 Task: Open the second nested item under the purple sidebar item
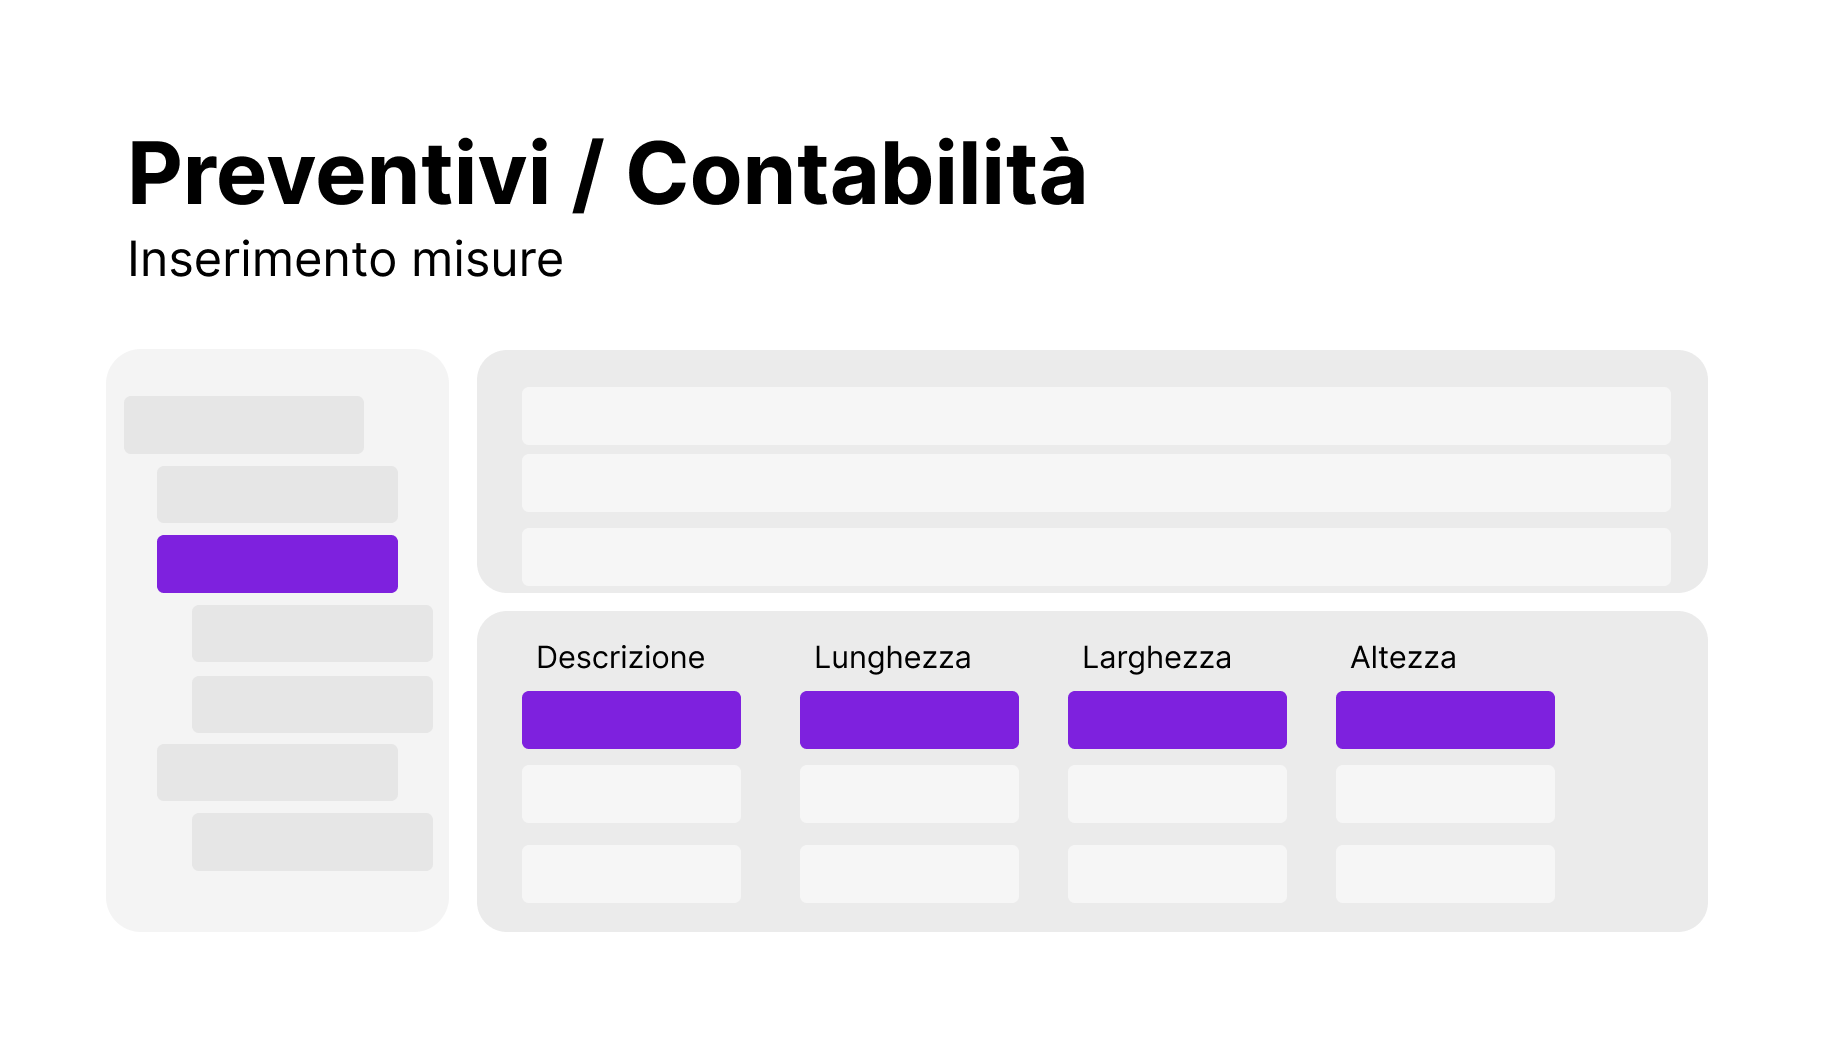click(312, 704)
